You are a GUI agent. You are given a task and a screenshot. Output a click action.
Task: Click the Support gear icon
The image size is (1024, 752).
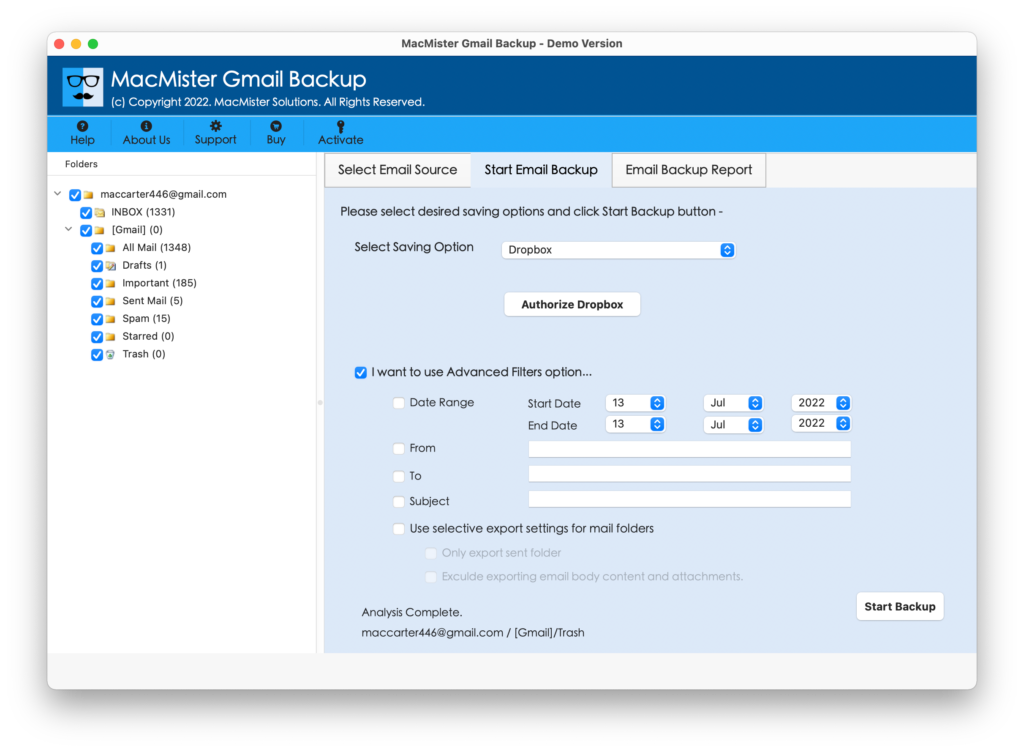(x=215, y=127)
